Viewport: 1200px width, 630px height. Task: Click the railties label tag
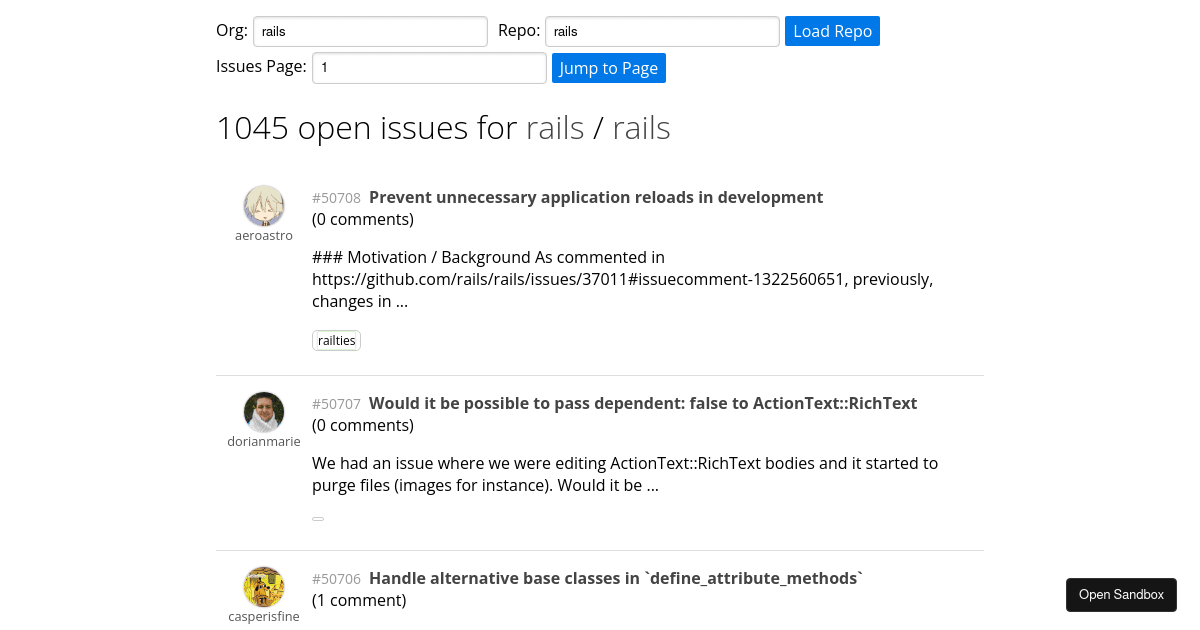(336, 340)
